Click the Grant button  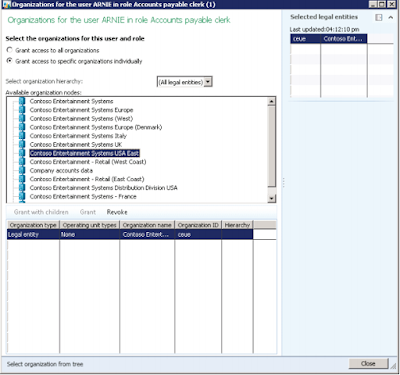[x=88, y=212]
